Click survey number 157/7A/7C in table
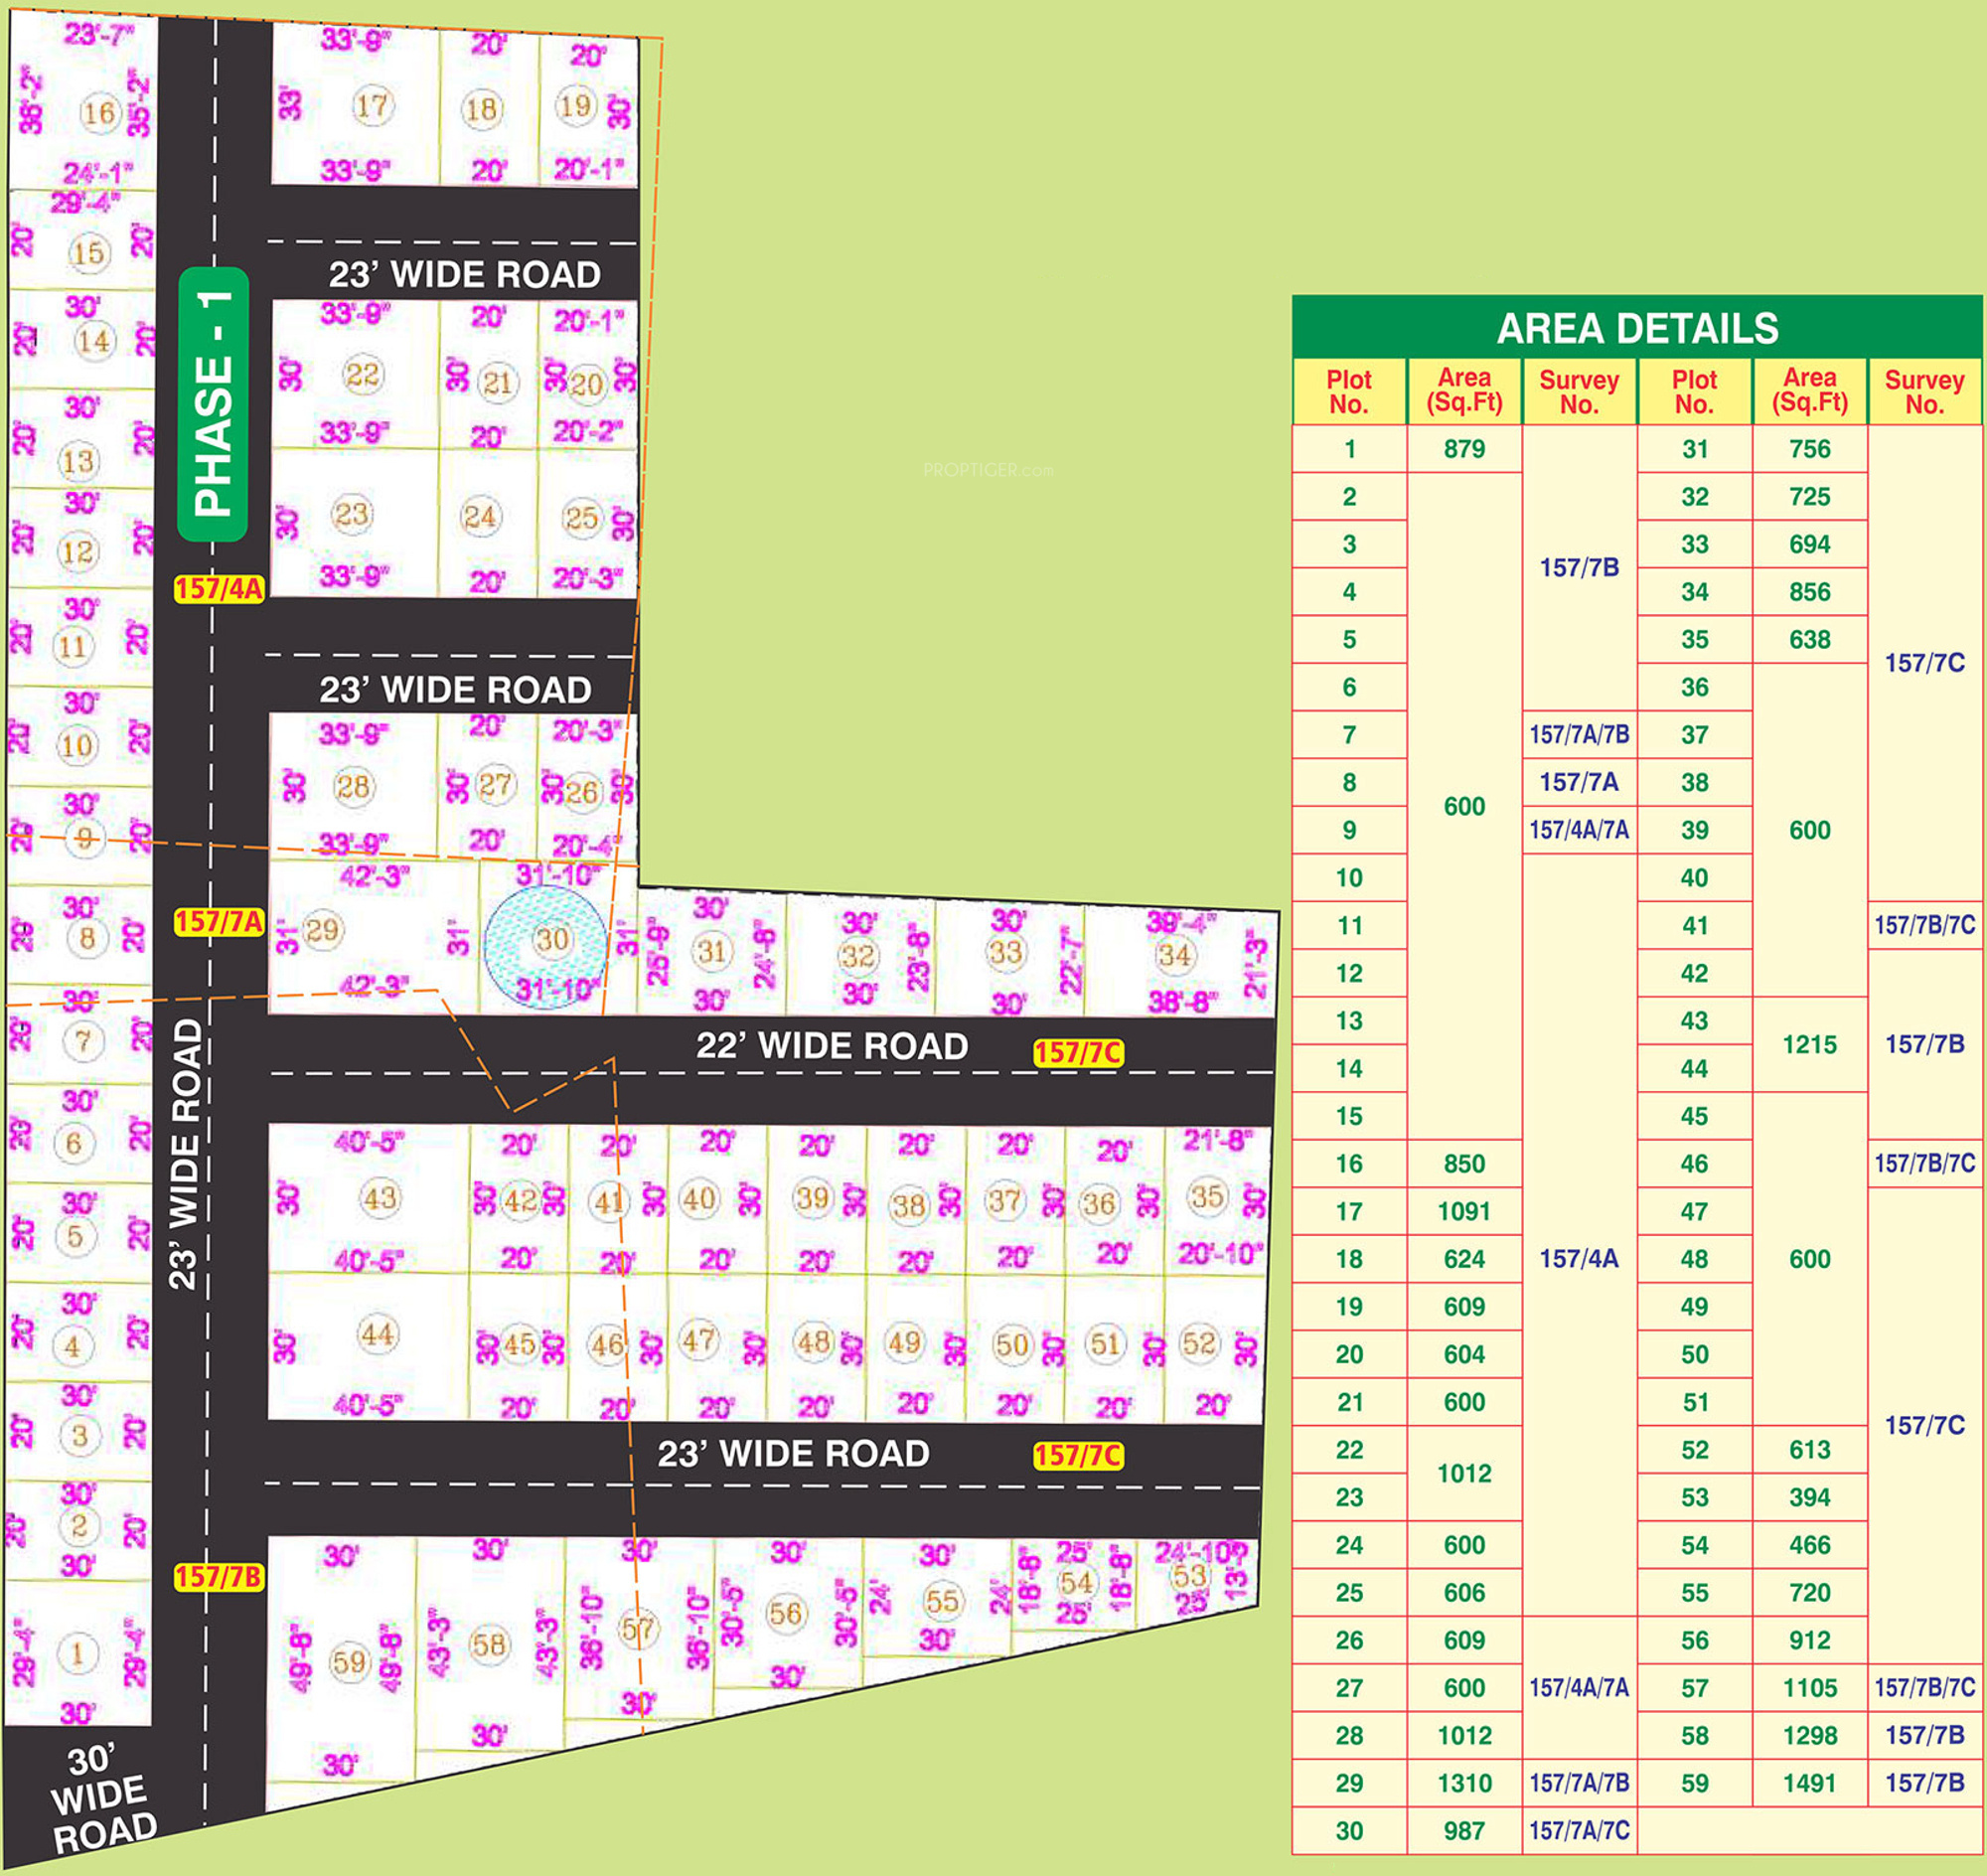Image resolution: width=1987 pixels, height=1876 pixels. [x=1579, y=1831]
